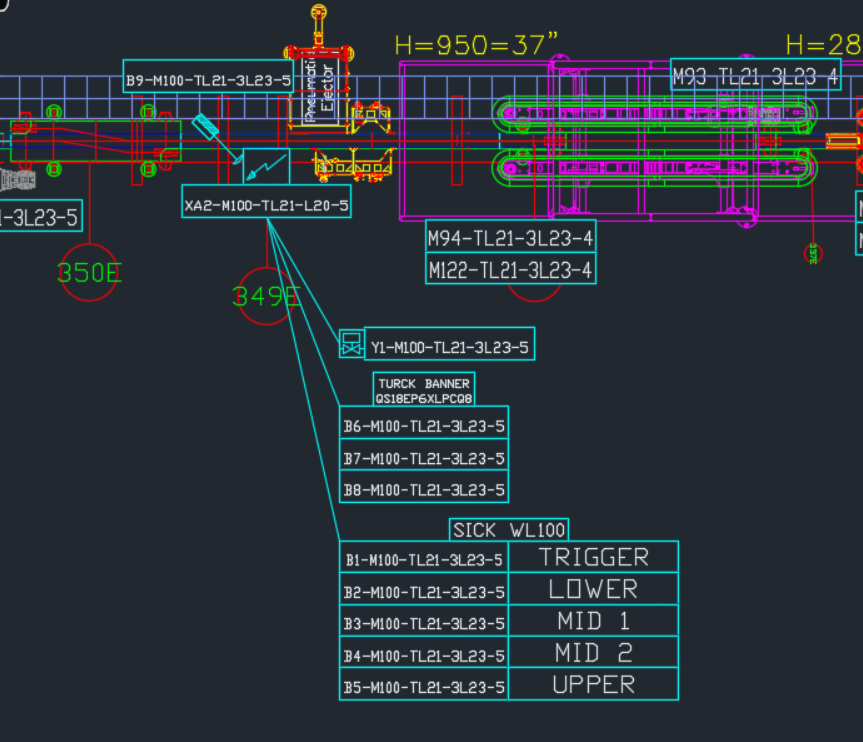The height and width of the screenshot is (742, 863).
Task: Select the B5-M100-TL21-3L23-5 cell
Action: (424, 684)
